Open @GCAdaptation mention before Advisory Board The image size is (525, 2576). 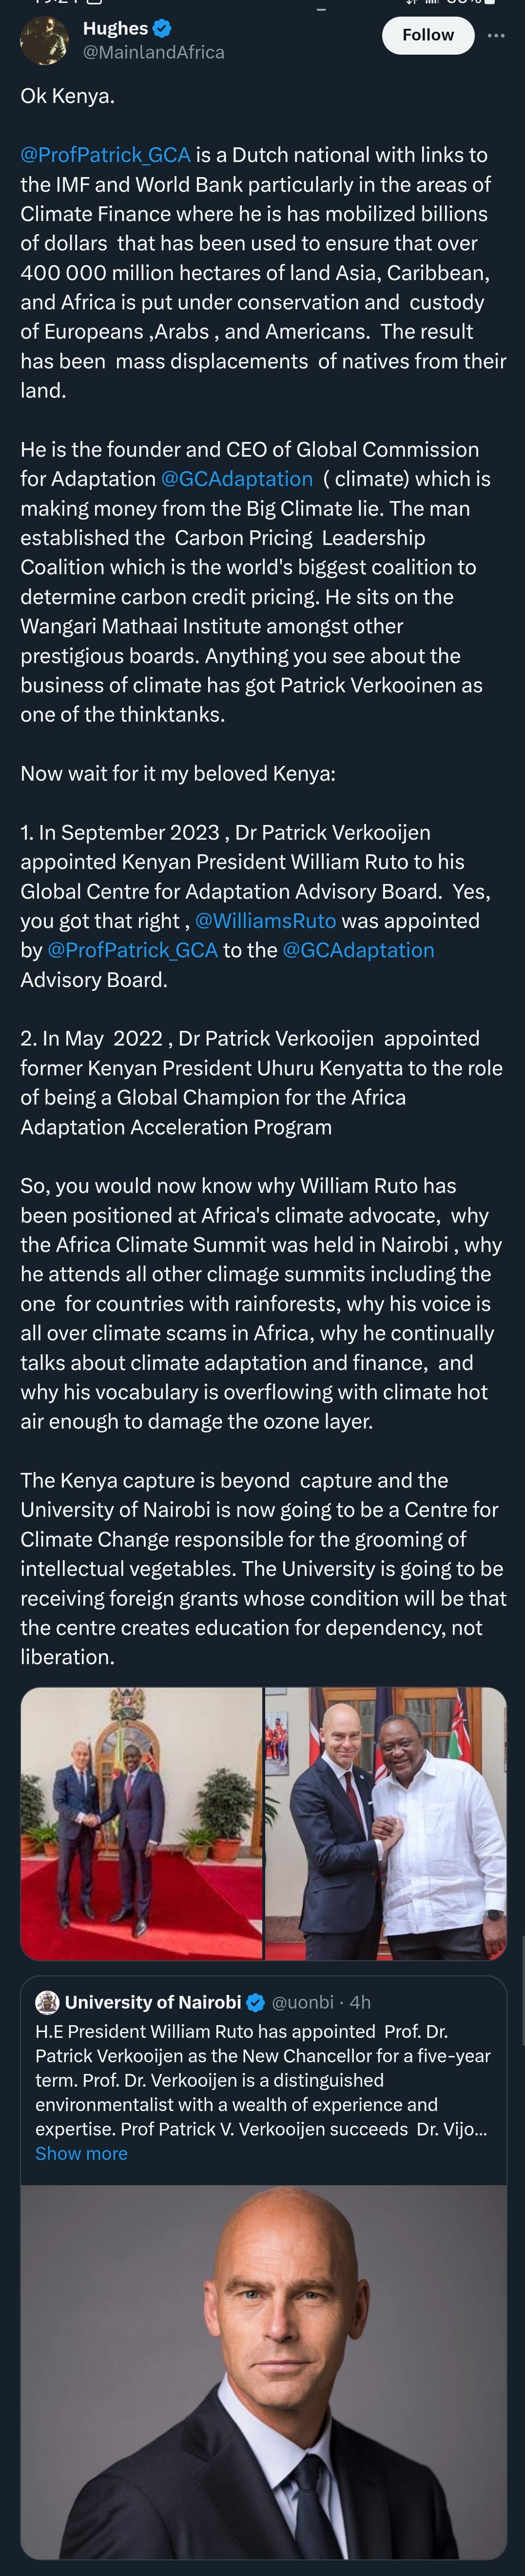click(358, 950)
